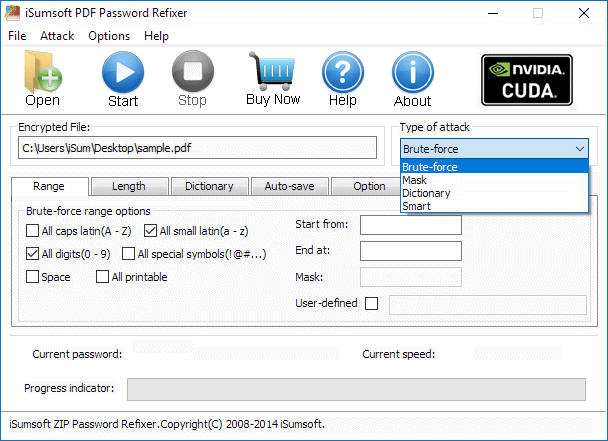Open the Attack menu

(x=57, y=36)
